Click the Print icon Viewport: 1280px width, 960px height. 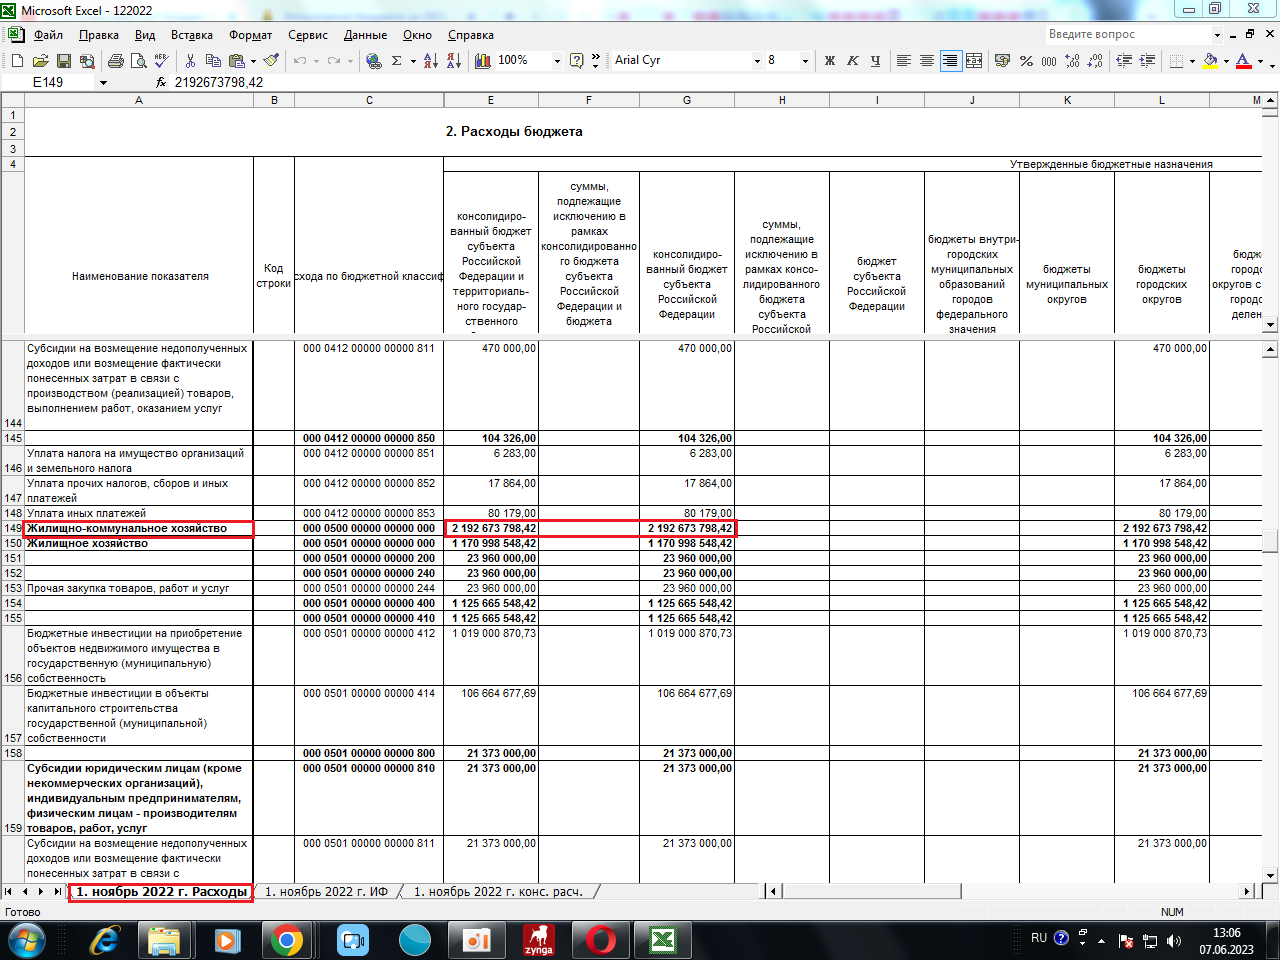coord(116,61)
